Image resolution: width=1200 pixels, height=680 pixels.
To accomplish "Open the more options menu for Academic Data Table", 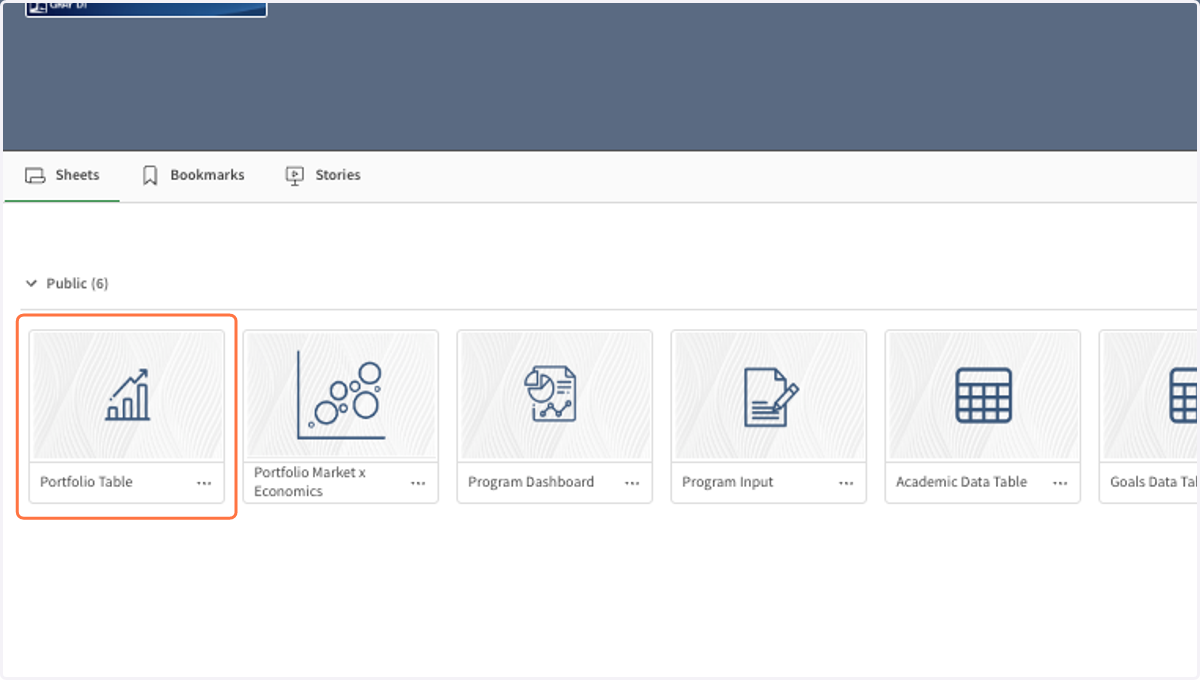I will click(1060, 483).
